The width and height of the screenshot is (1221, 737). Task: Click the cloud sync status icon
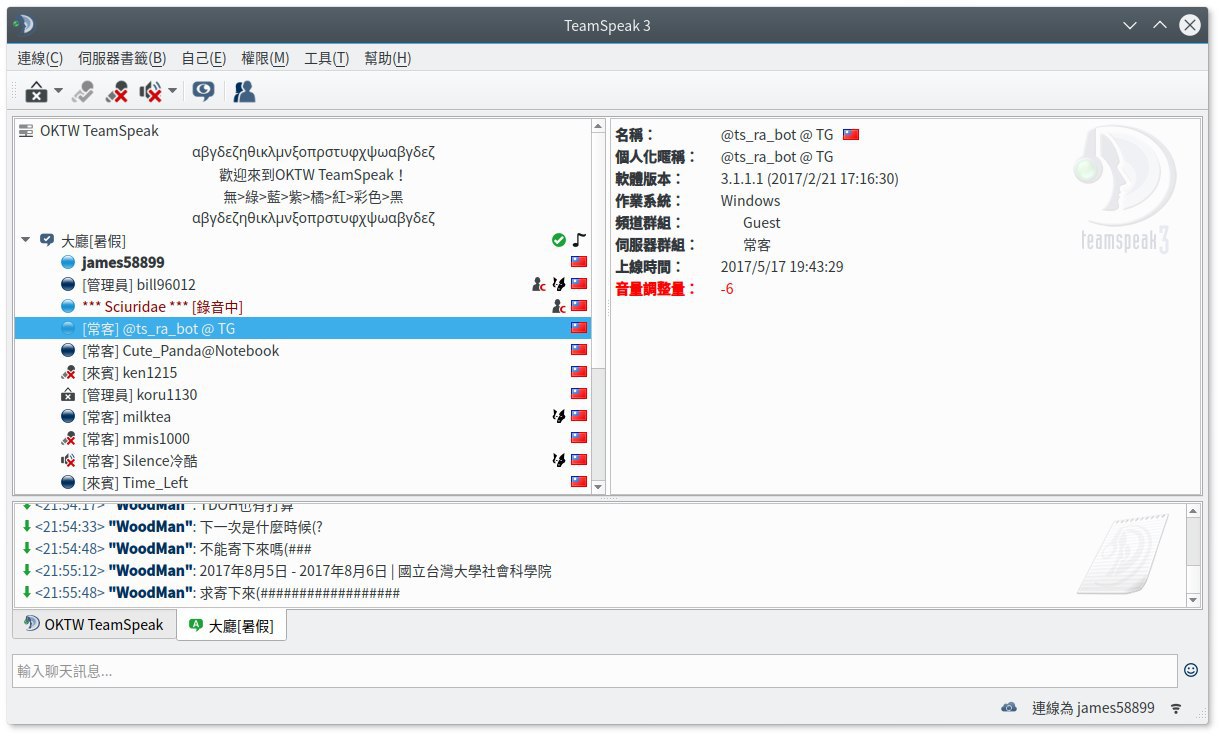pyautogui.click(x=1009, y=708)
